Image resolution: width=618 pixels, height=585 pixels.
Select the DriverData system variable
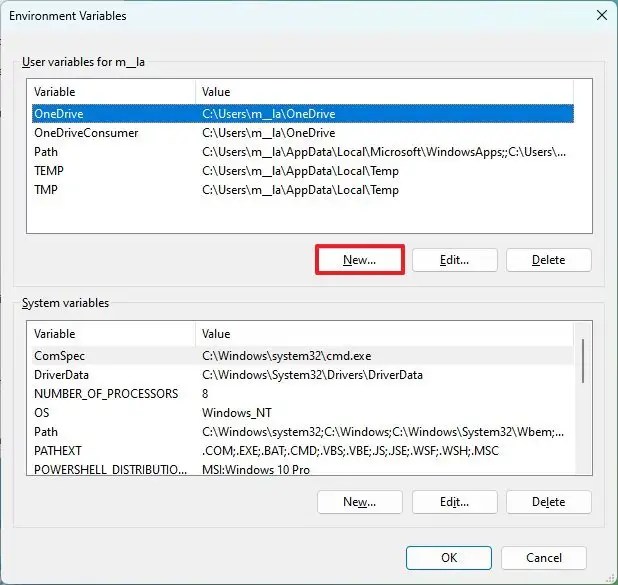click(303, 375)
